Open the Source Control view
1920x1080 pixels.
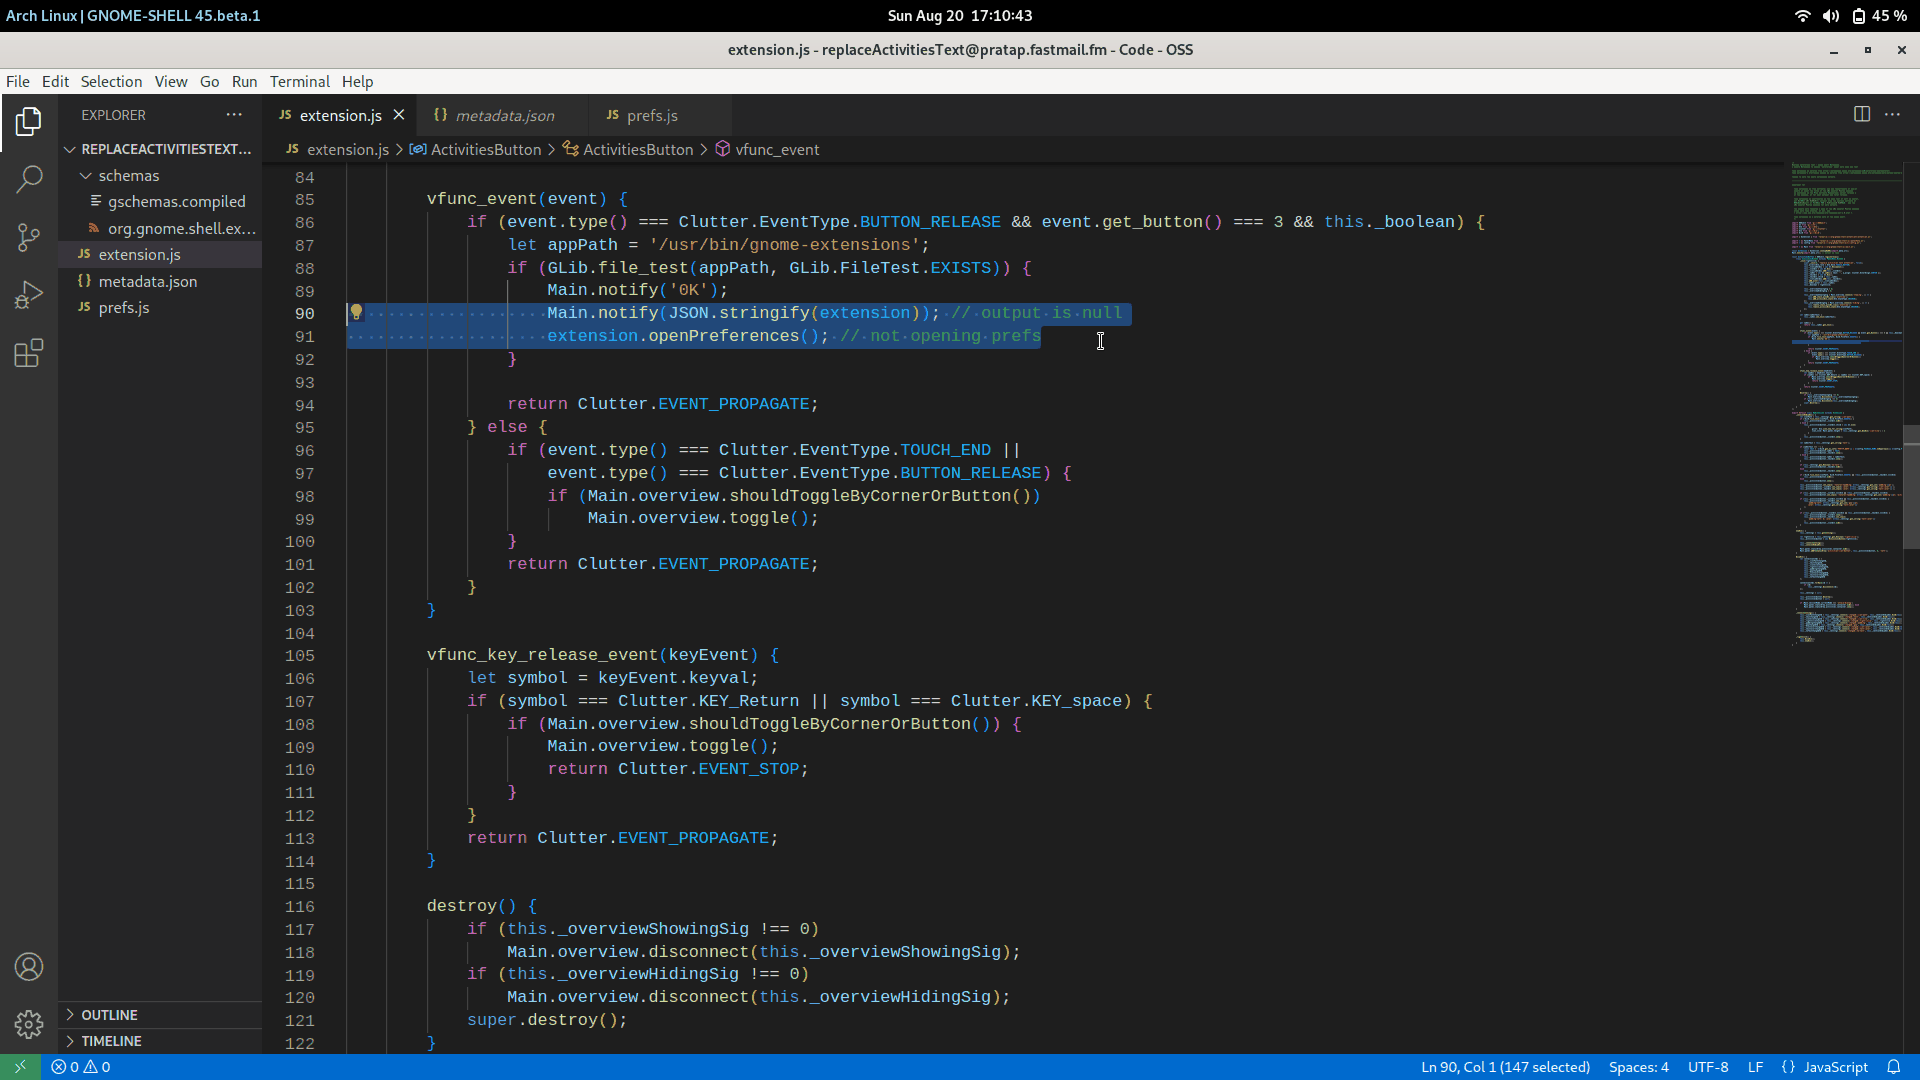click(29, 237)
